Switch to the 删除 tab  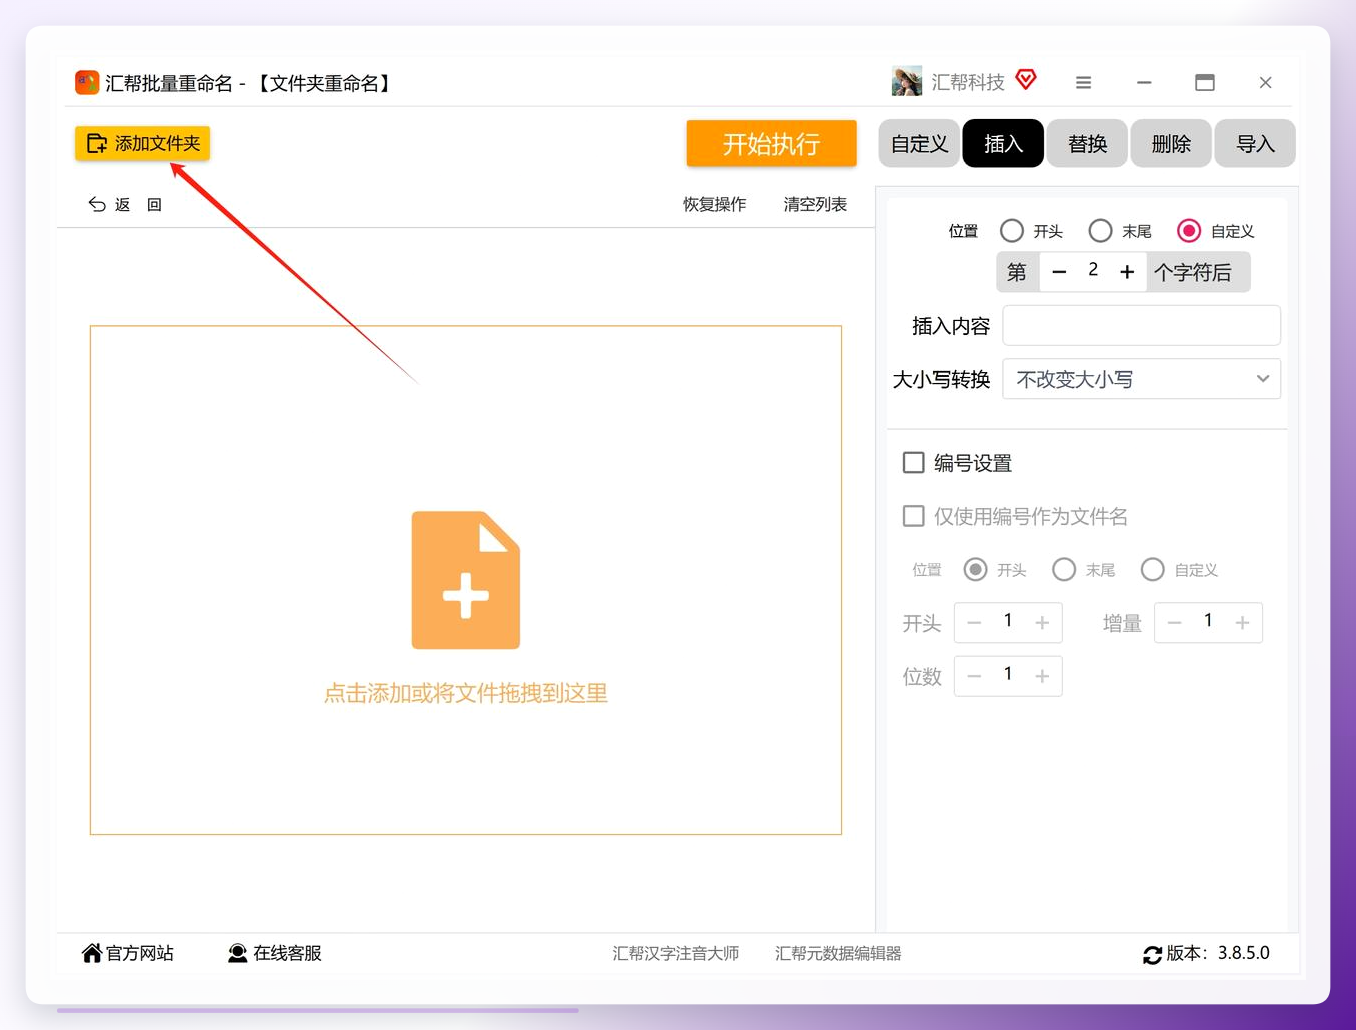coord(1171,144)
